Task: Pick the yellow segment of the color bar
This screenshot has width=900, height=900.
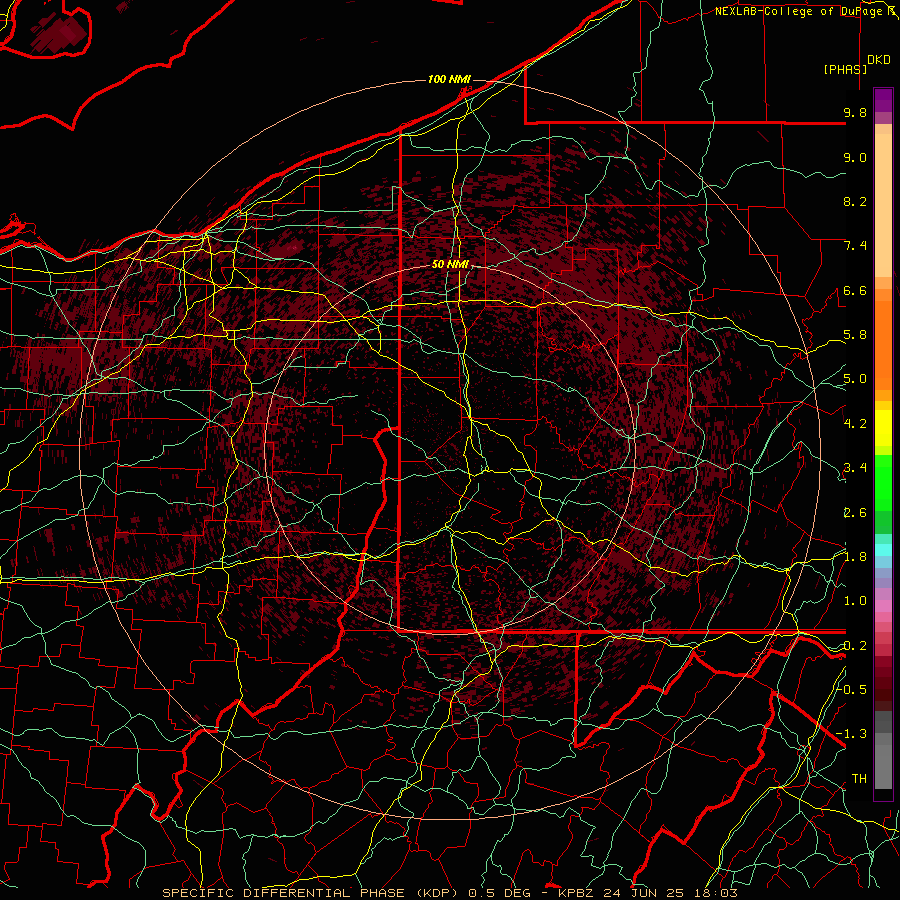Action: 883,428
